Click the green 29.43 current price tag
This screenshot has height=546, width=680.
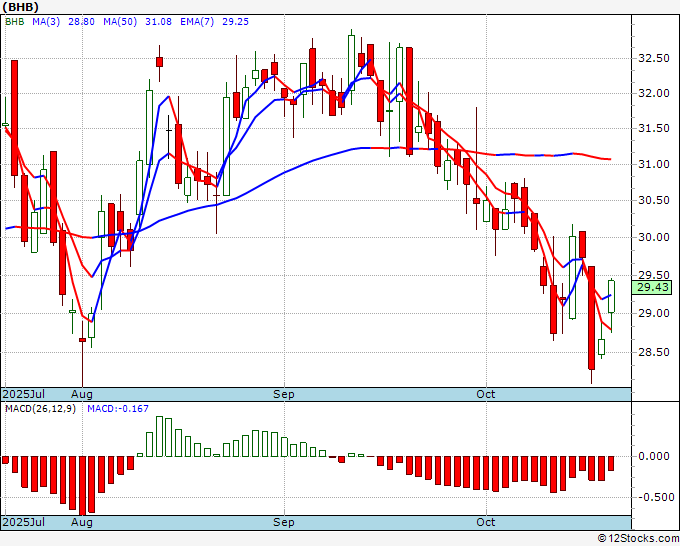[652, 287]
